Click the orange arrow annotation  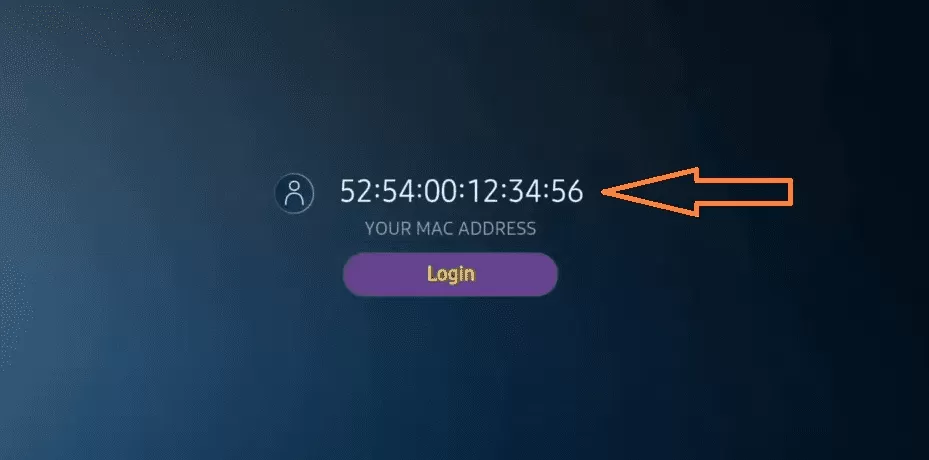[x=697, y=192]
